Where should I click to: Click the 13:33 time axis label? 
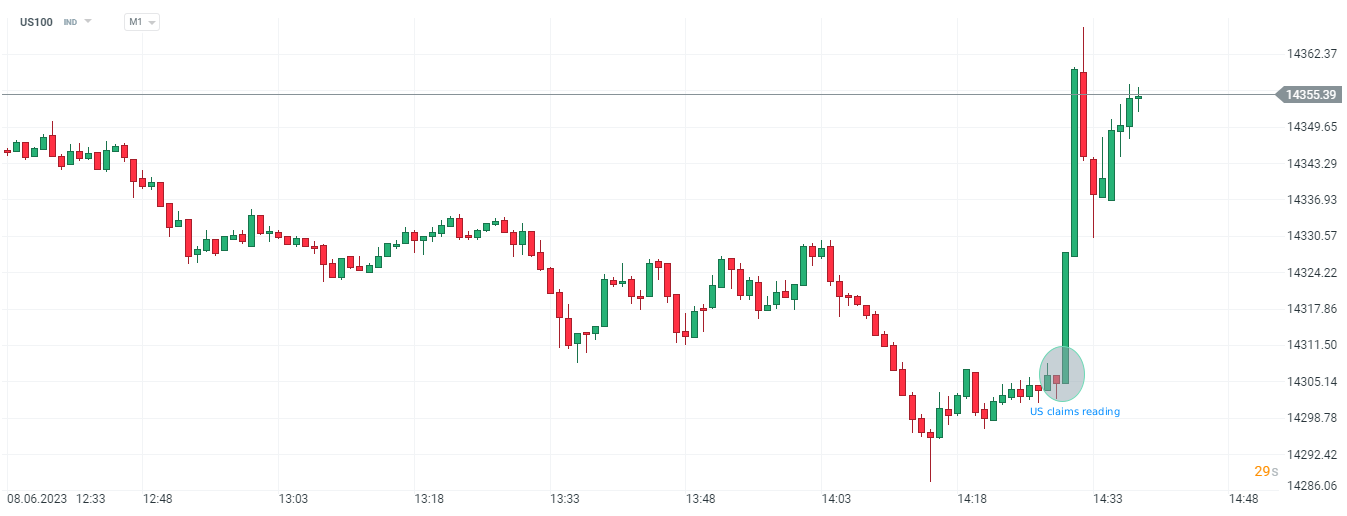pos(565,499)
